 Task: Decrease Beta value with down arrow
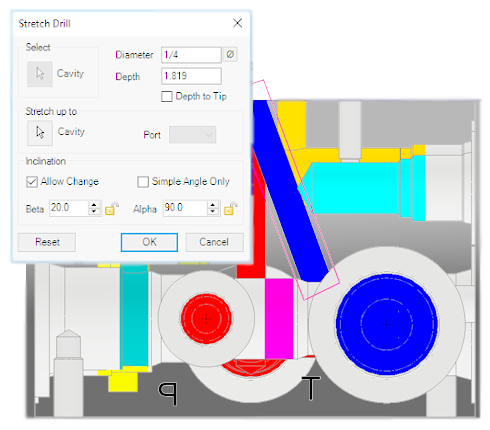pos(94,212)
